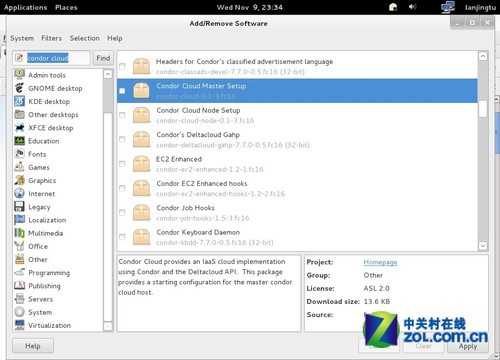Image resolution: width=500 pixels, height=360 pixels.
Task: Open the Education category icon
Action: (19, 141)
